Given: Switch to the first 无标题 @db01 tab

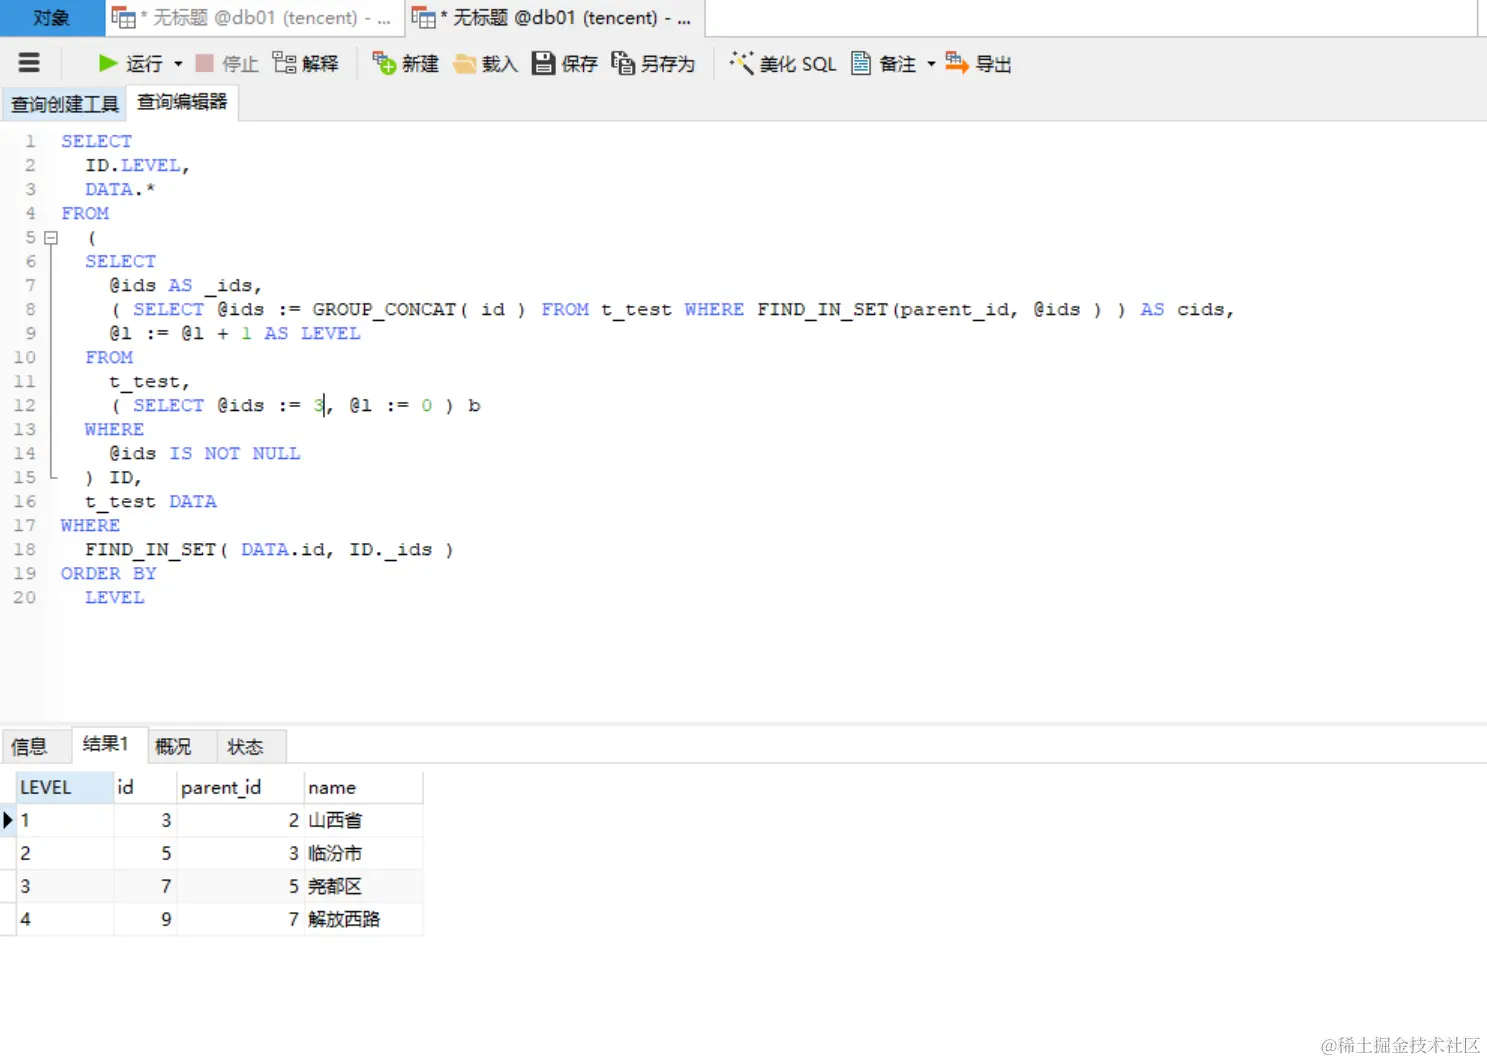Looking at the screenshot, I should point(254,18).
